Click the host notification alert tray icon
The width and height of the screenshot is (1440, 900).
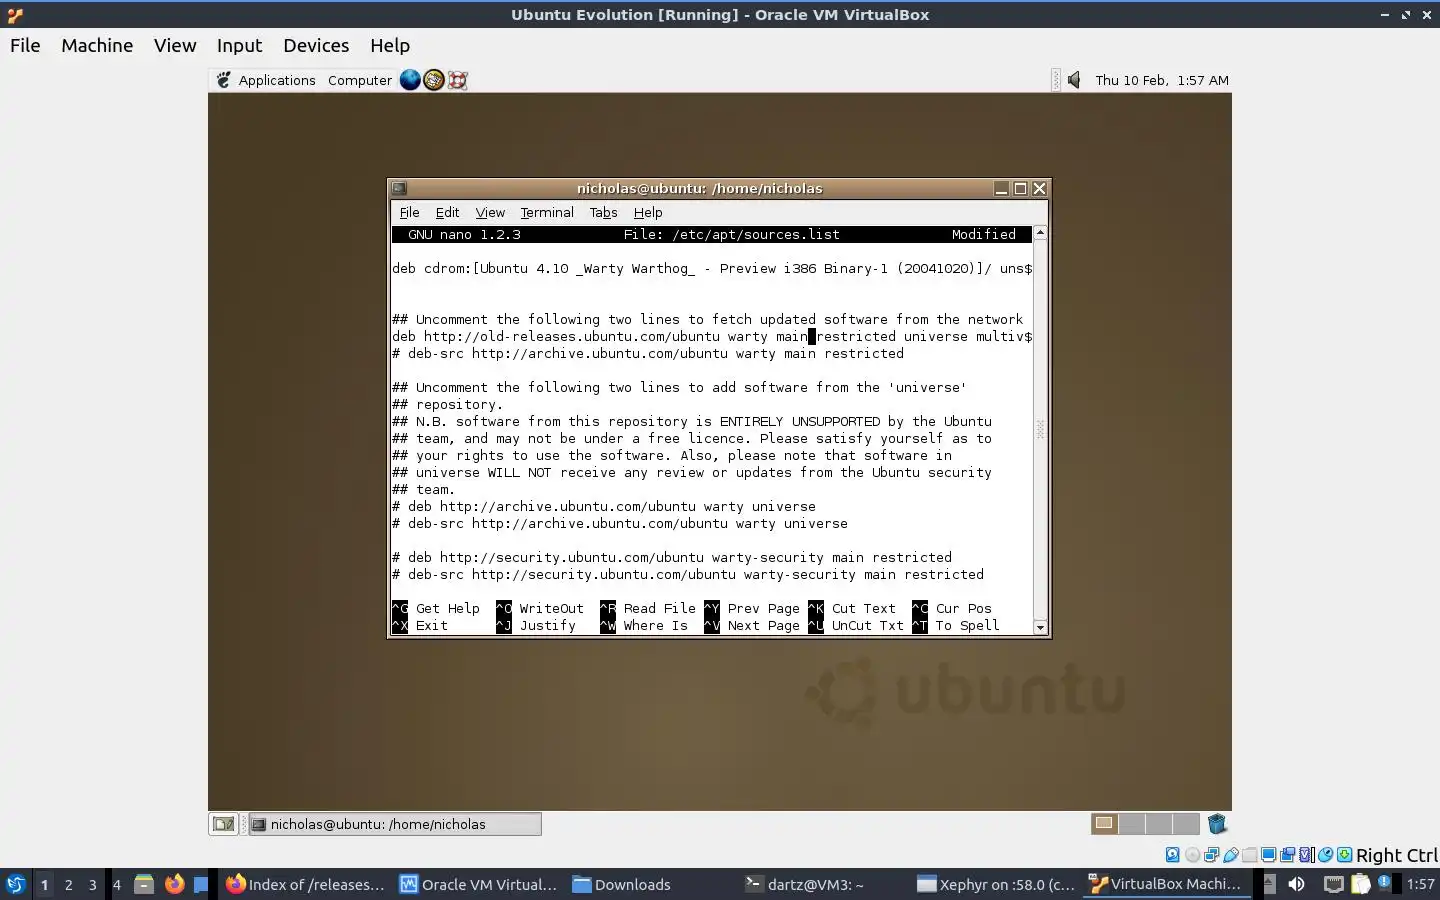[1384, 882]
